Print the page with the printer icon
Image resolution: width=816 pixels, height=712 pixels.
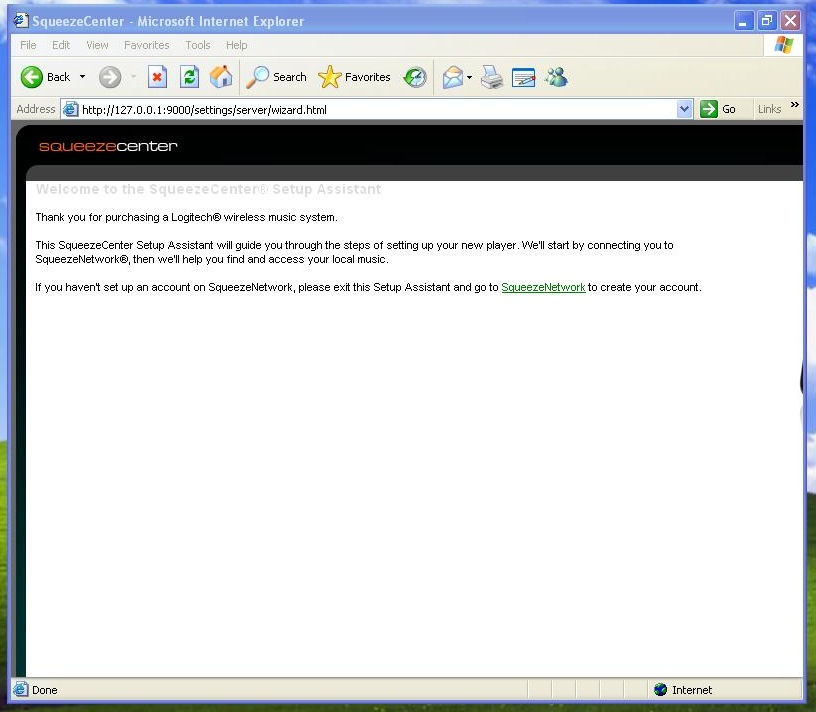[491, 77]
